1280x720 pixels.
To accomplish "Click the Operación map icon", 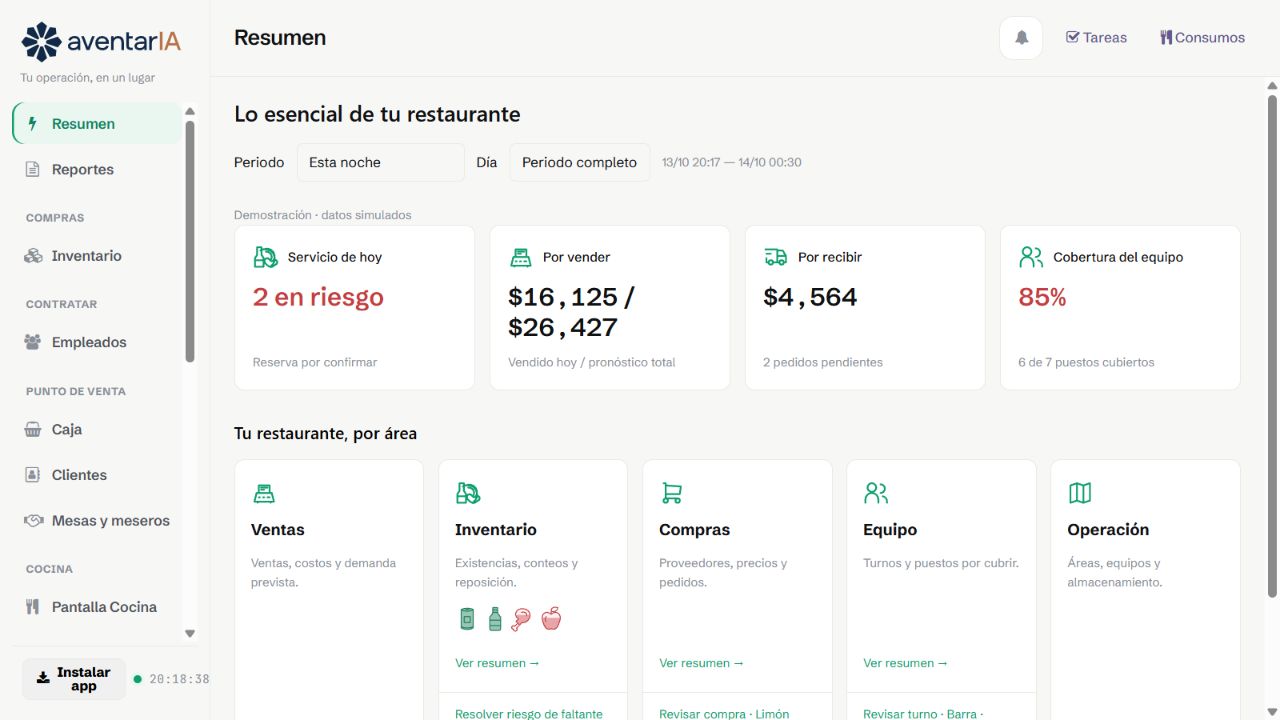I will point(1080,493).
